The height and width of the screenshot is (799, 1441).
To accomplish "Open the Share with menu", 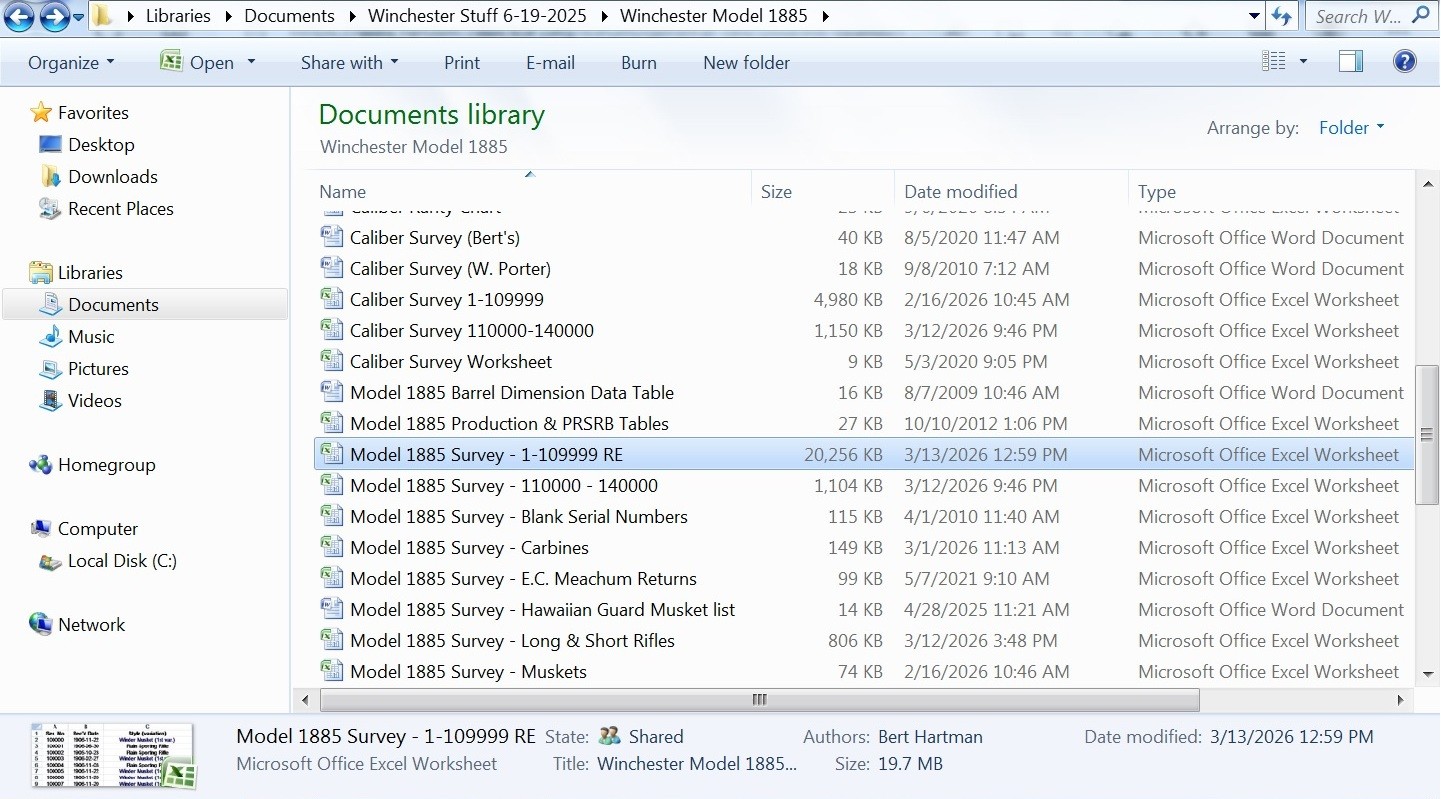I will 349,63.
